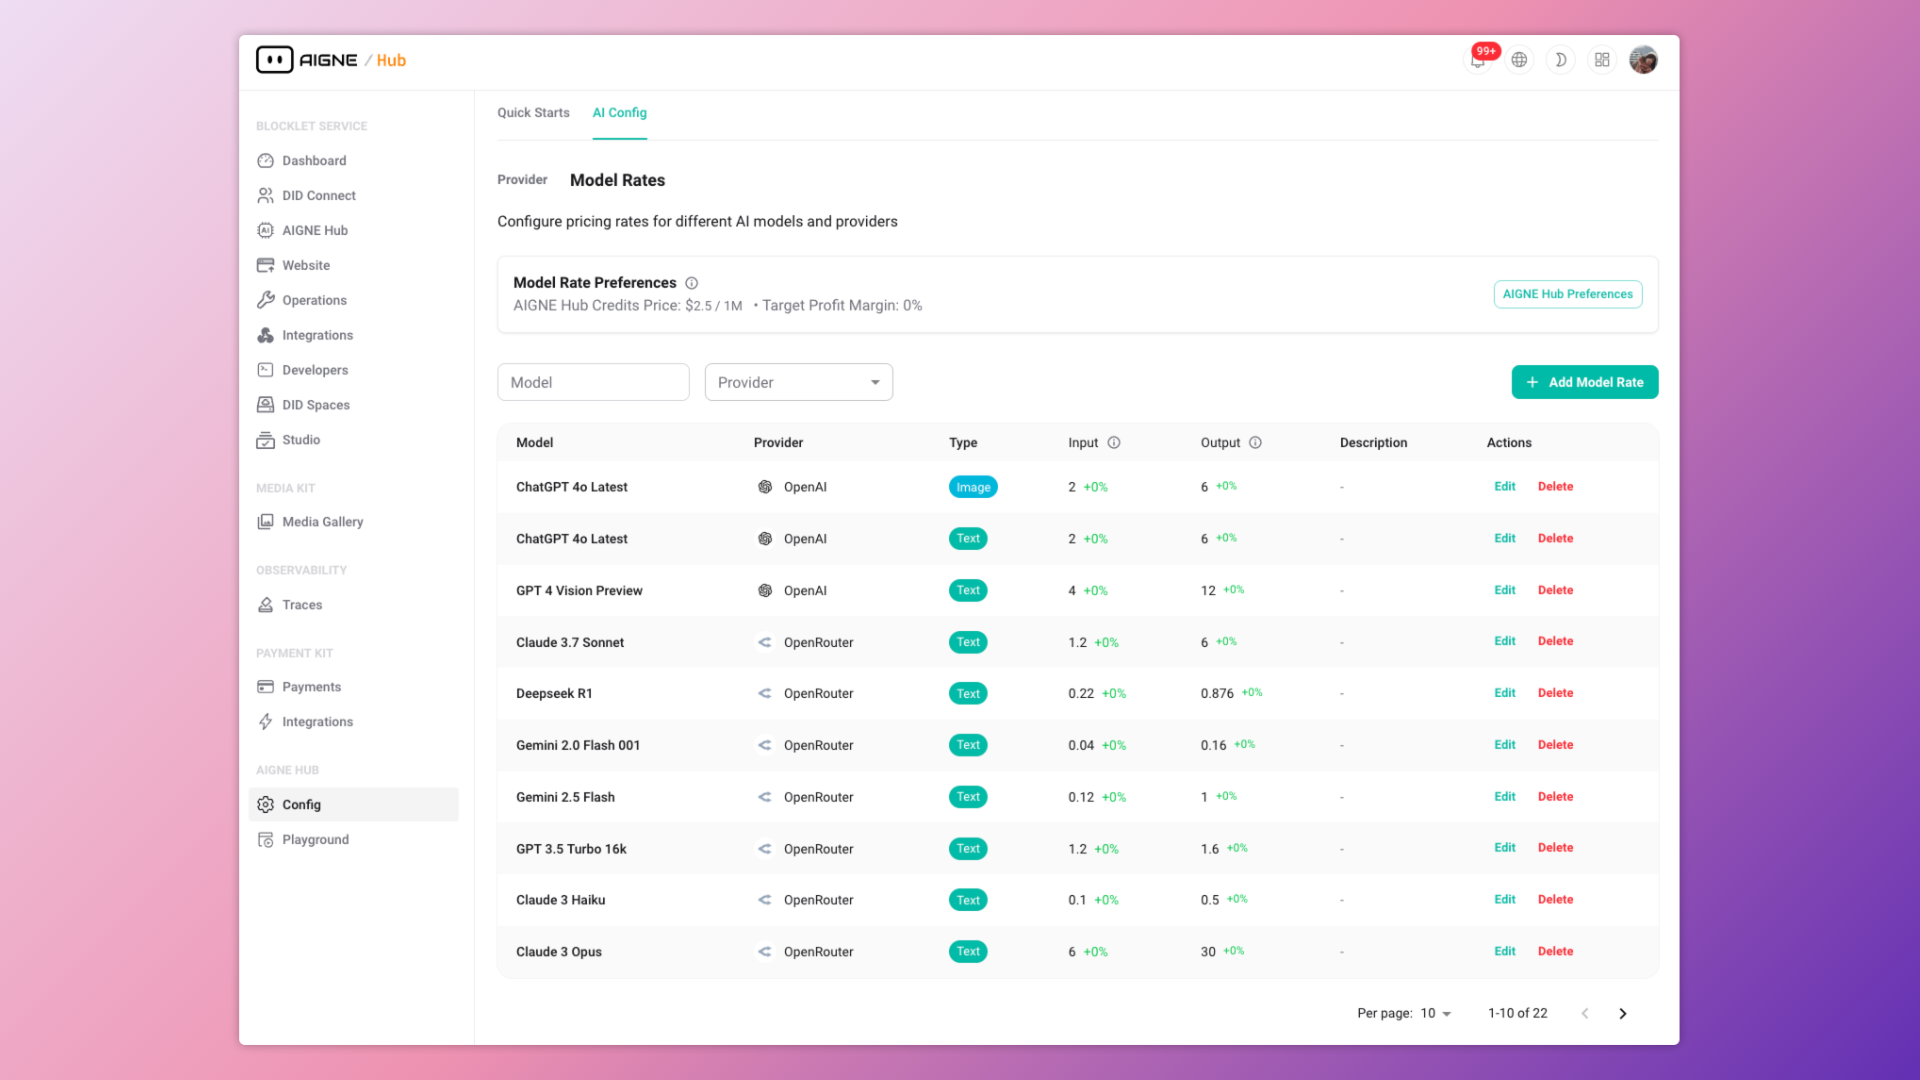Expand the blocklet apps grid menu
The width and height of the screenshot is (1920, 1080).
click(1602, 60)
